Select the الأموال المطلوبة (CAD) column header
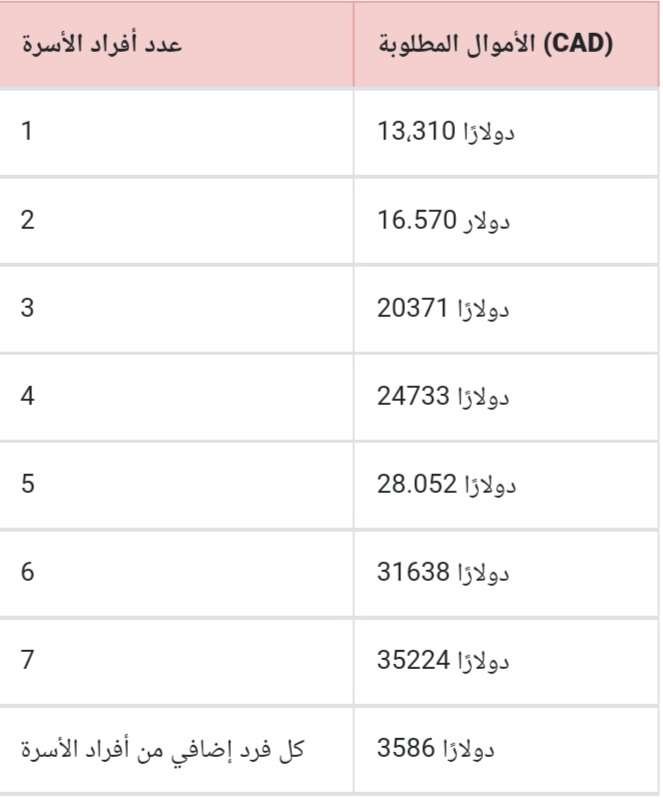663x798 pixels. pyautogui.click(x=507, y=44)
